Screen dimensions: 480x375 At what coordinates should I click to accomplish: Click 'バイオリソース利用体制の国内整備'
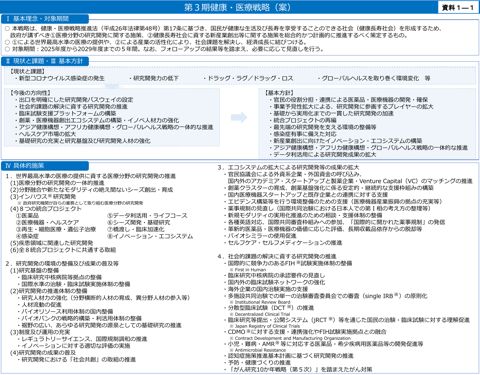coord(67,312)
